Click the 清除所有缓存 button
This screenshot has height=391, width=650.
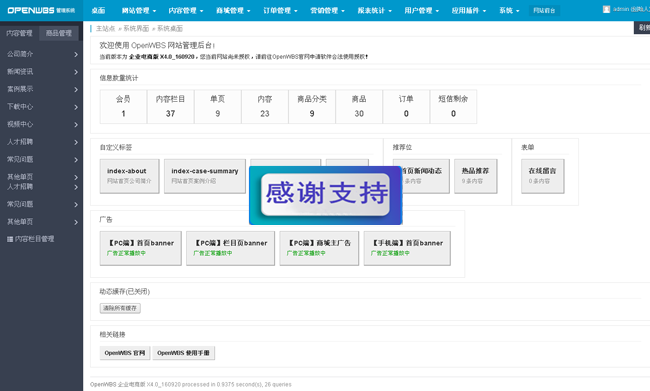click(x=120, y=308)
